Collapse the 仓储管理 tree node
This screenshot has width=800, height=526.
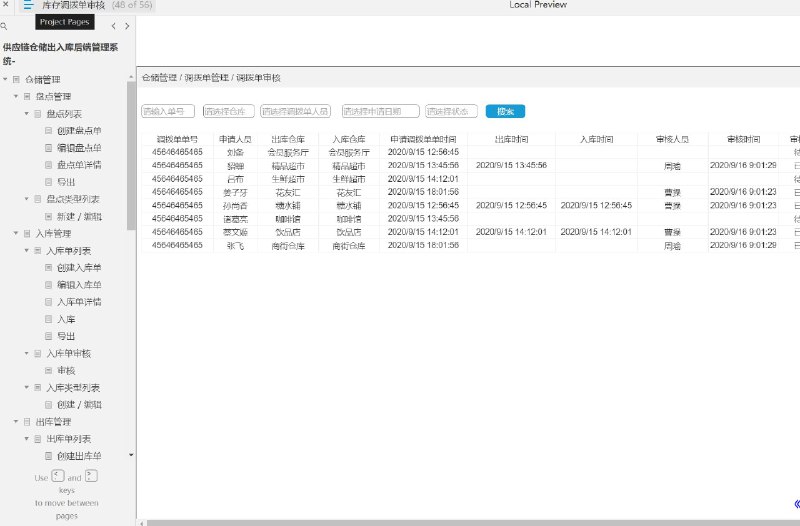pyautogui.click(x=6, y=79)
